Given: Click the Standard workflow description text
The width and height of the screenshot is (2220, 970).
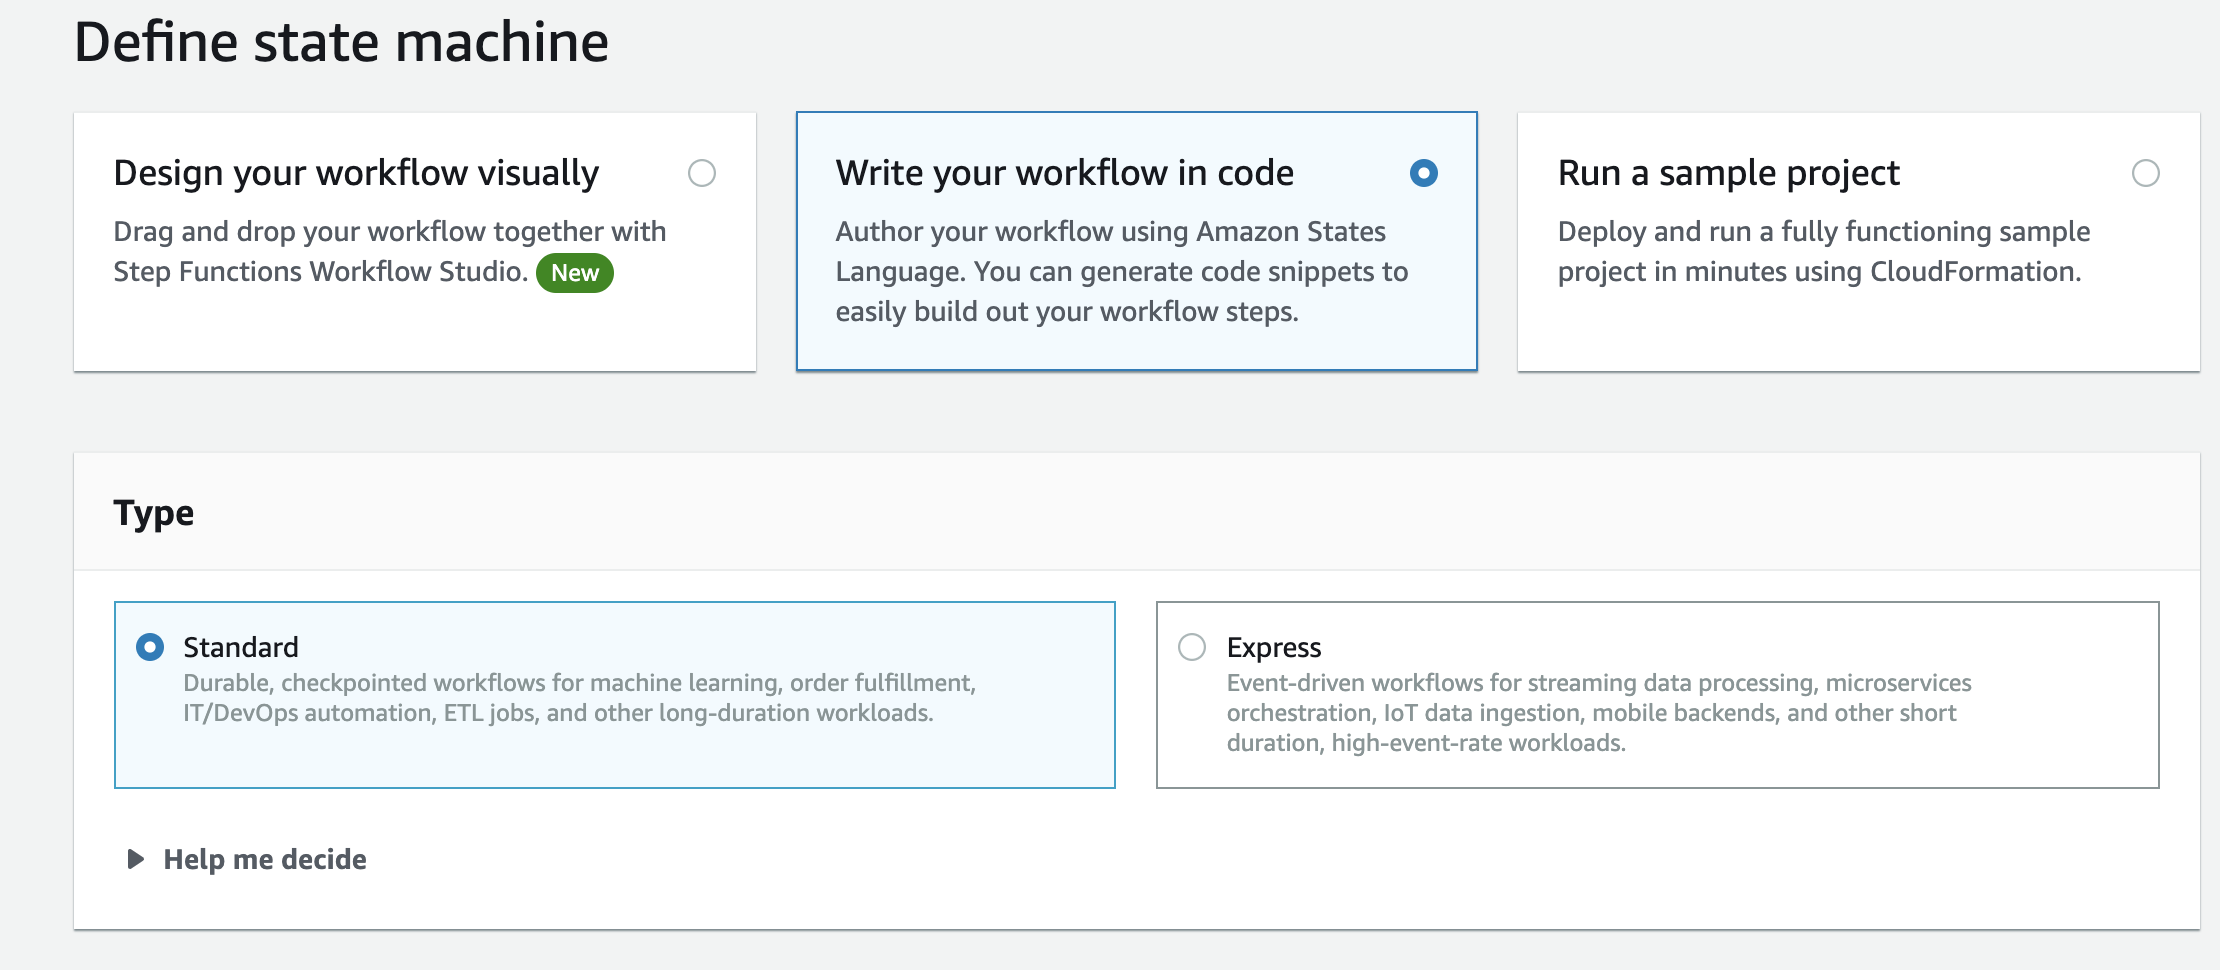Looking at the screenshot, I should pos(578,698).
